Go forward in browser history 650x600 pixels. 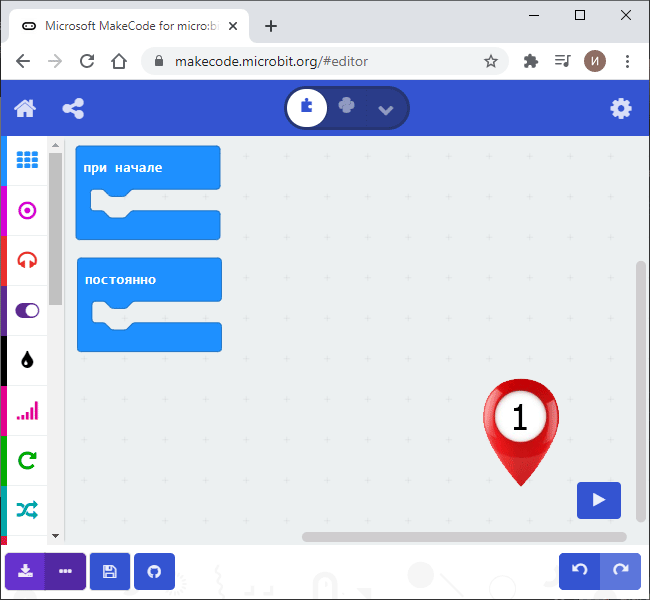pyautogui.click(x=55, y=61)
